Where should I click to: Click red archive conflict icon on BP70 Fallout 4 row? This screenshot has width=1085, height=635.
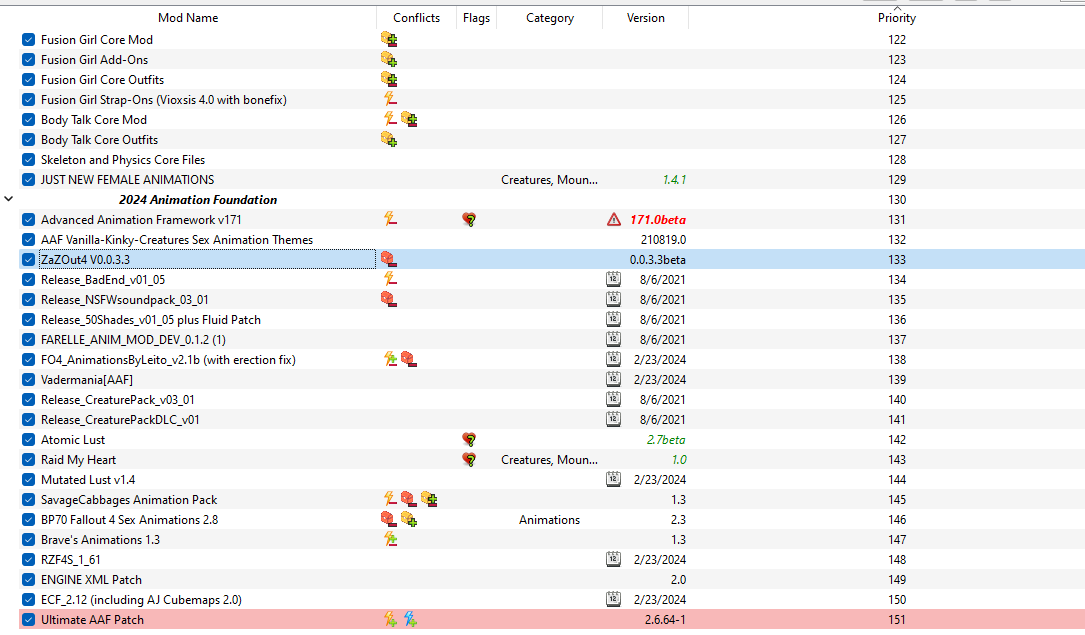pyautogui.click(x=389, y=519)
